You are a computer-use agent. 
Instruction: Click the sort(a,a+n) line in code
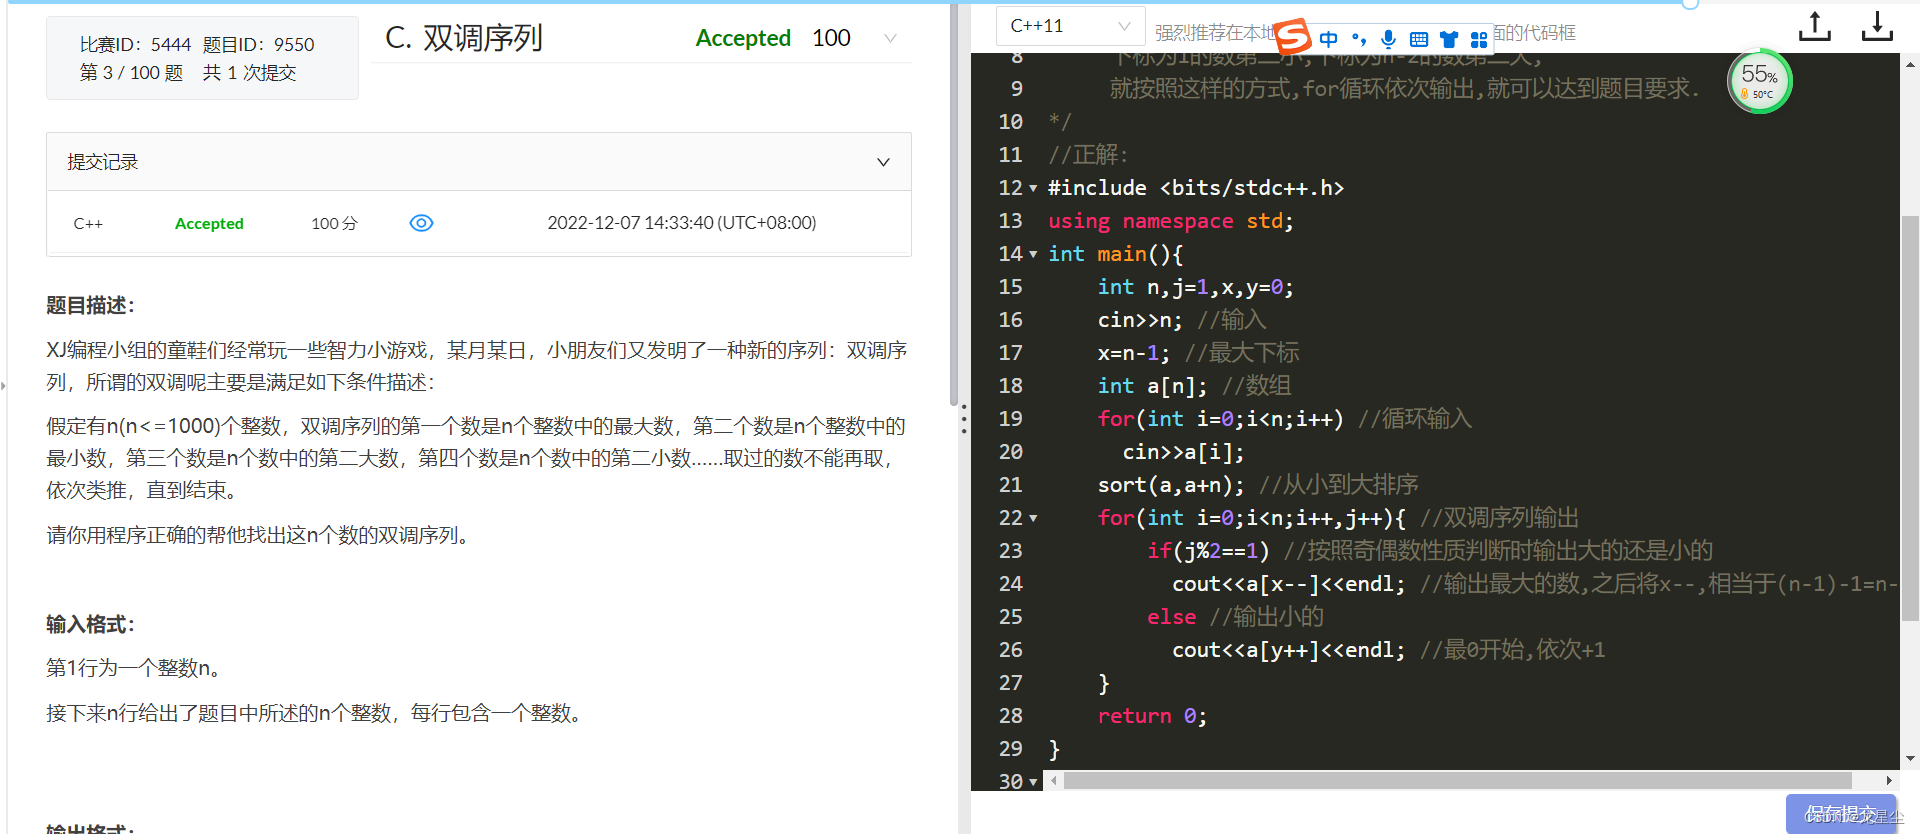(x=1171, y=485)
